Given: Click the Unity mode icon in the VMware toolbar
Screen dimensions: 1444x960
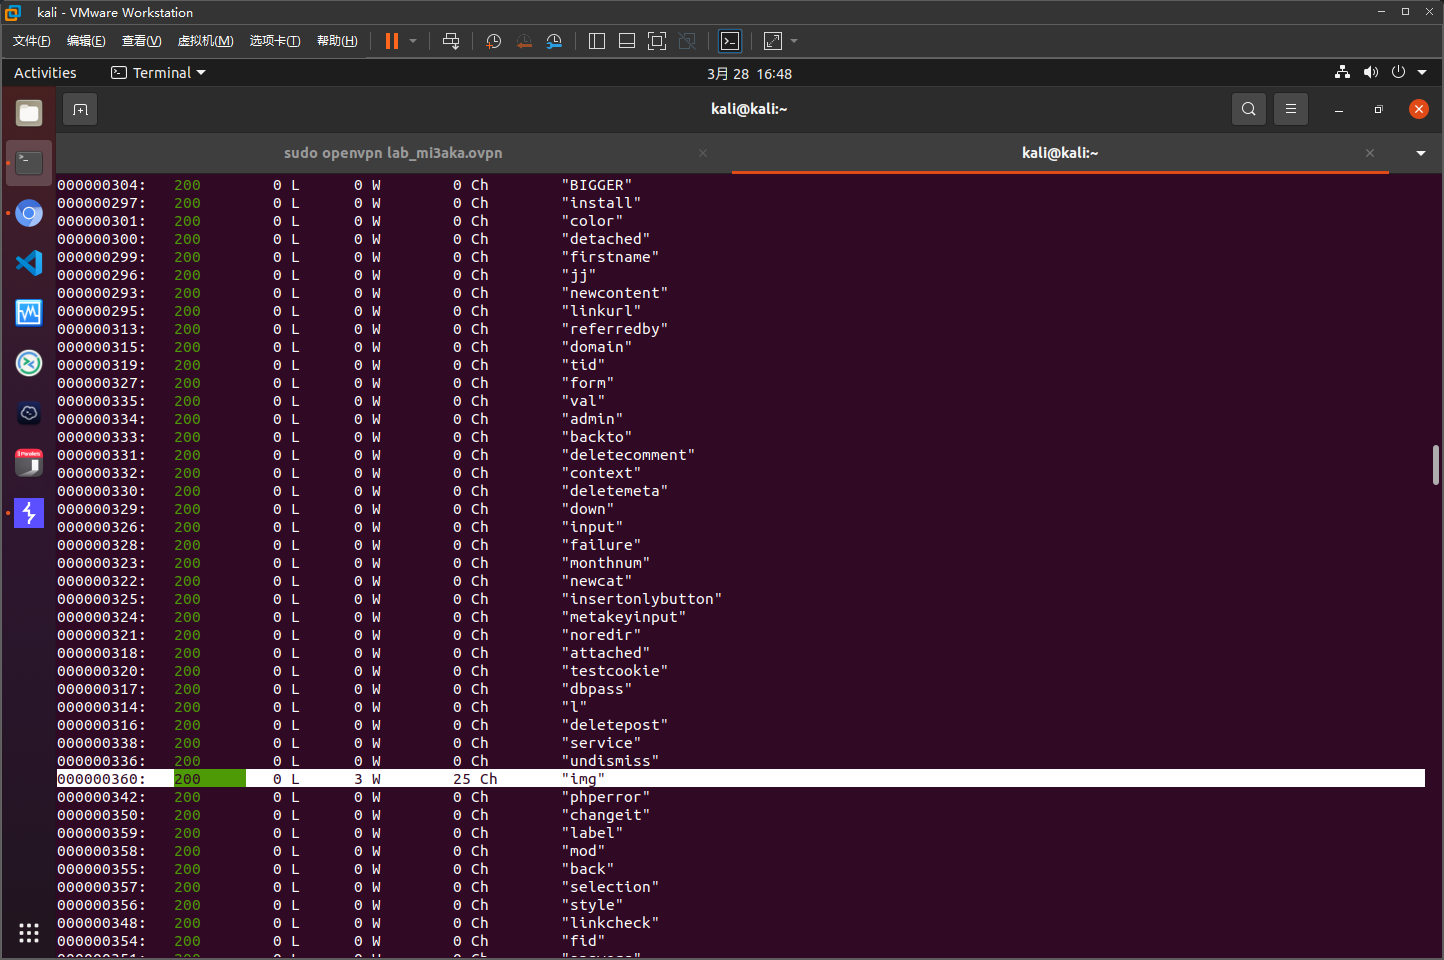Looking at the screenshot, I should click(x=687, y=41).
